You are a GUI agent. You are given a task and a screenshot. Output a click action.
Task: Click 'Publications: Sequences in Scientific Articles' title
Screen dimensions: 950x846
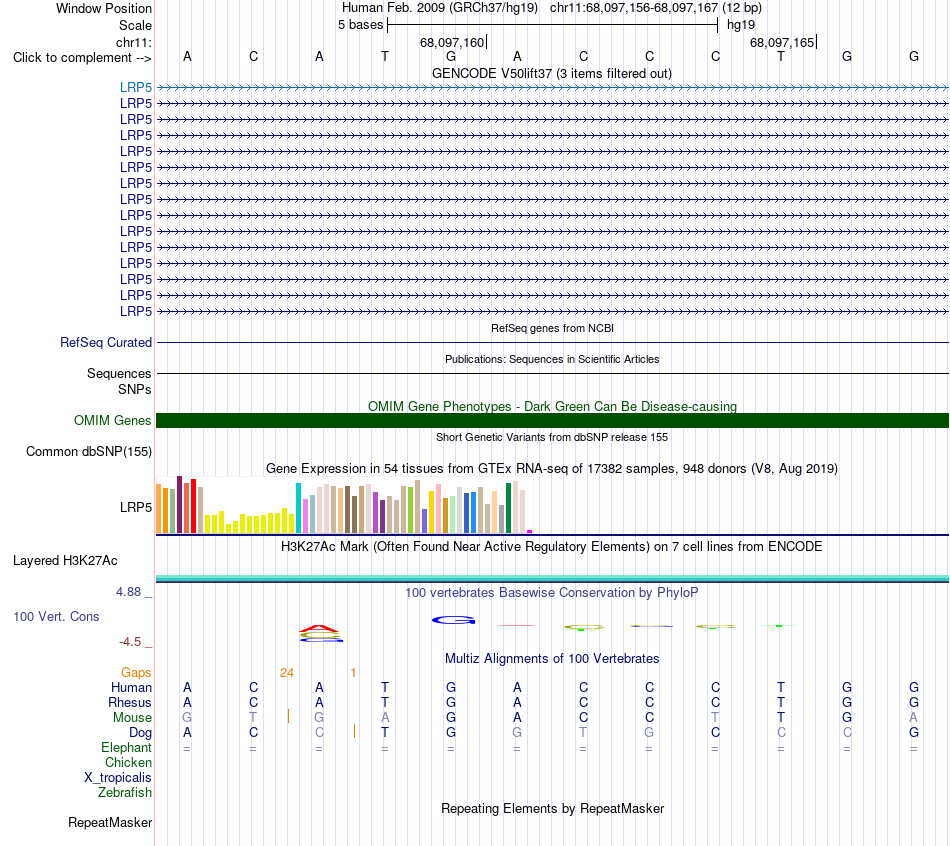tap(552, 359)
